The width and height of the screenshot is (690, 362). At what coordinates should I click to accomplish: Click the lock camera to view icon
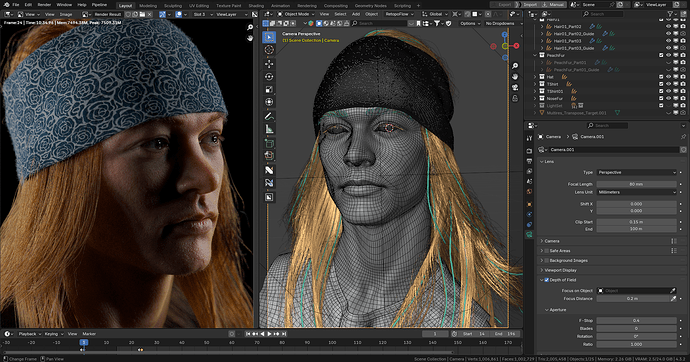click(x=515, y=98)
